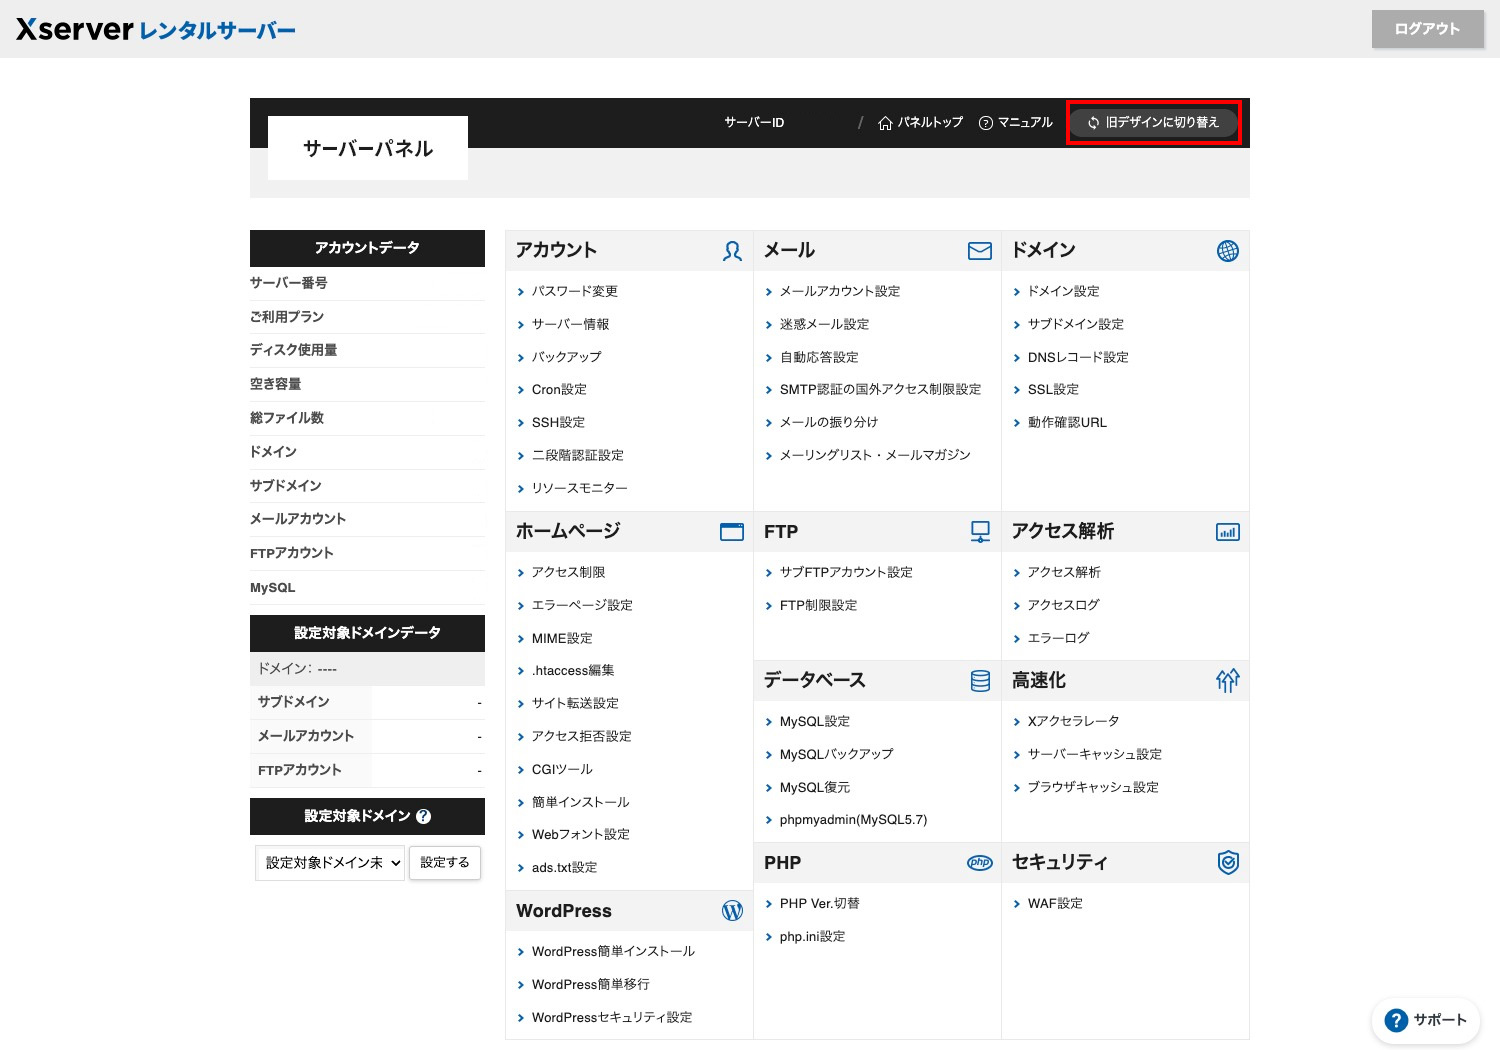Open Webフォント設定
This screenshot has width=1500, height=1050.
(x=581, y=835)
